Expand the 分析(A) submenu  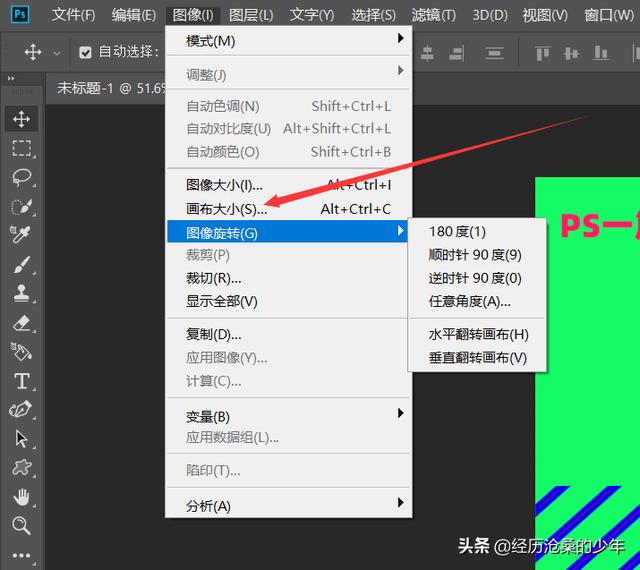[x=288, y=505]
